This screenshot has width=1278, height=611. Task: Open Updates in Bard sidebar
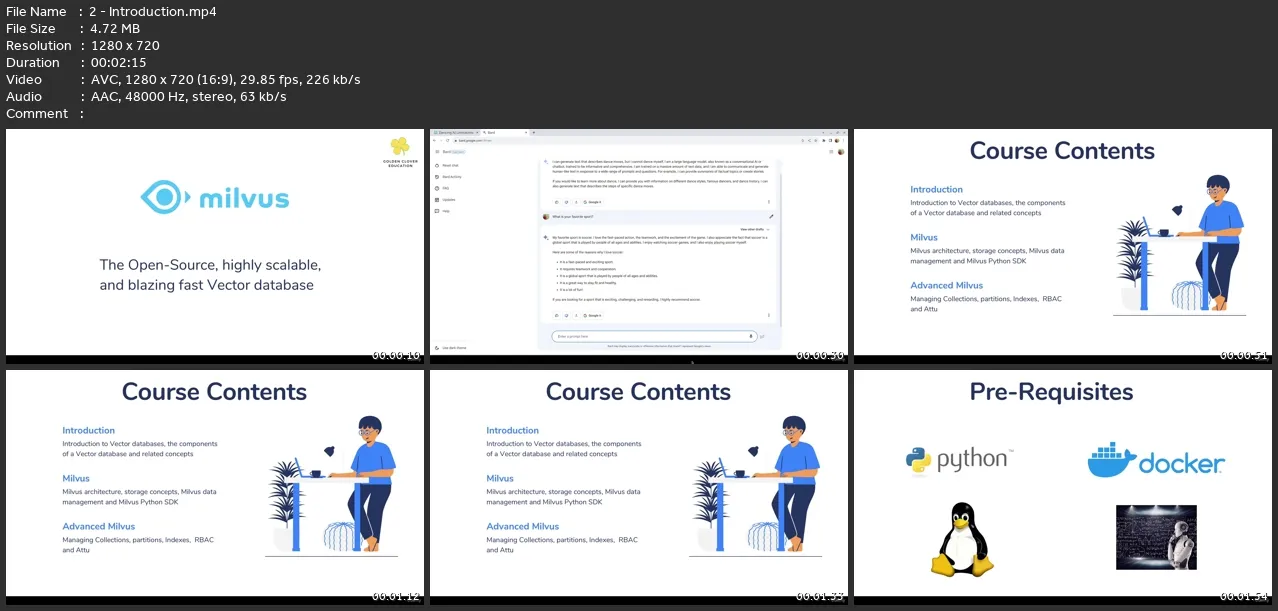click(447, 199)
